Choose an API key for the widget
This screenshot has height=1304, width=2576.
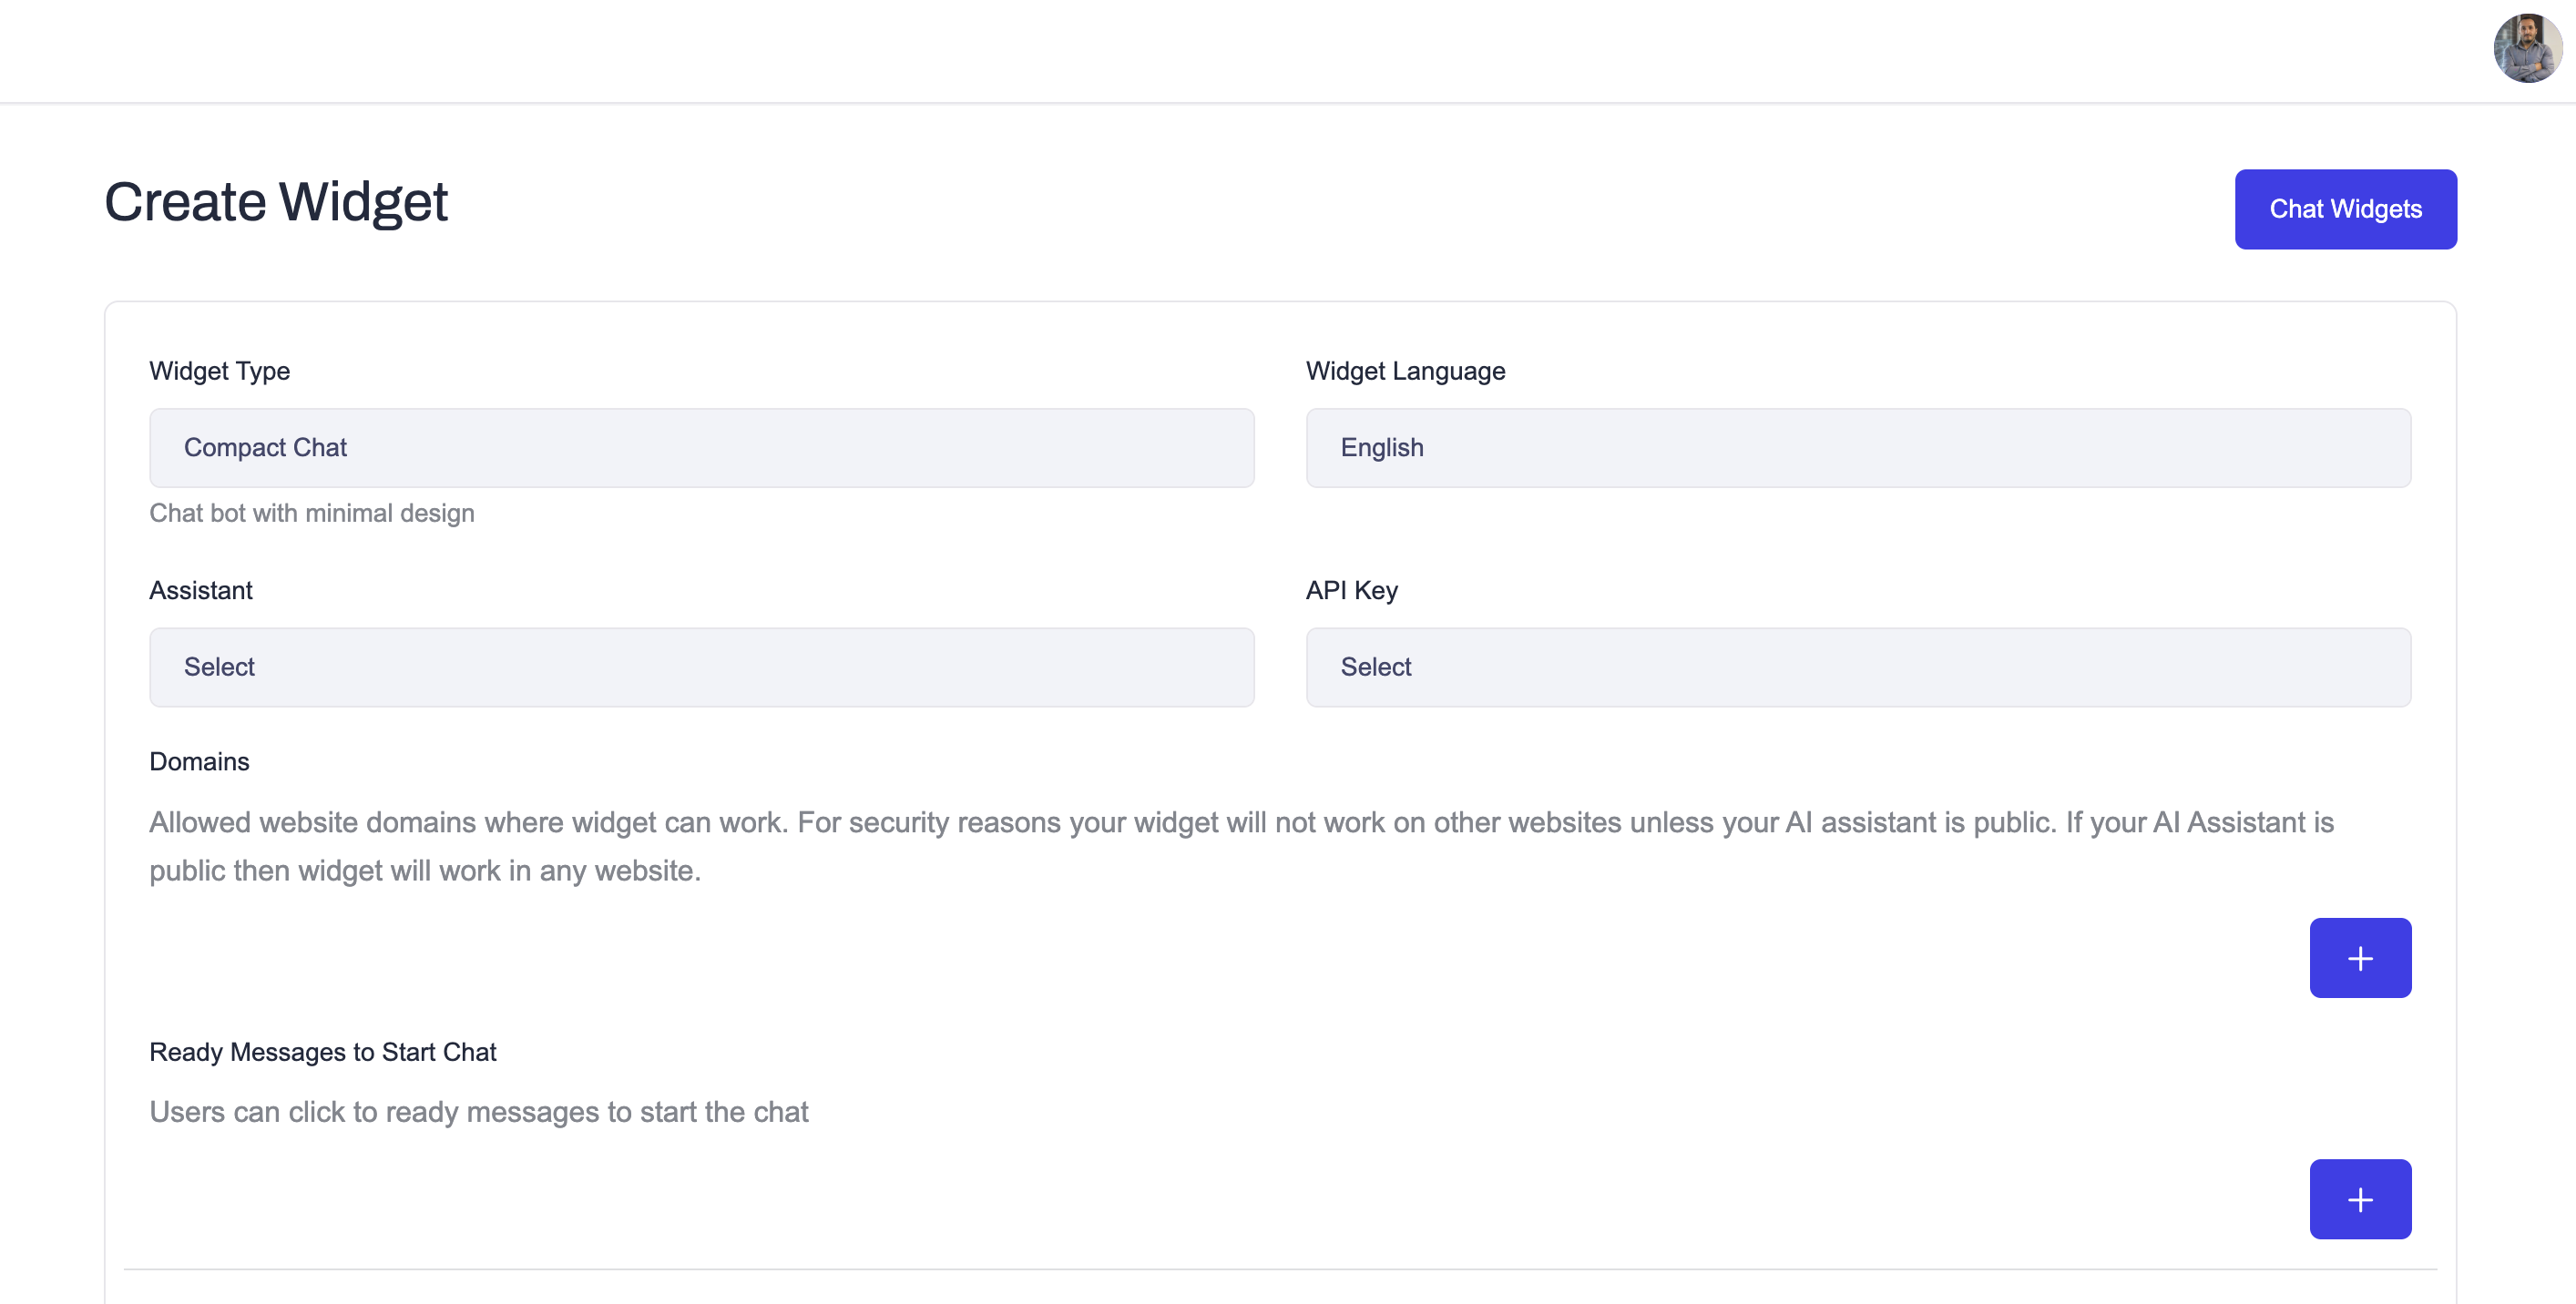pyautogui.click(x=1858, y=666)
